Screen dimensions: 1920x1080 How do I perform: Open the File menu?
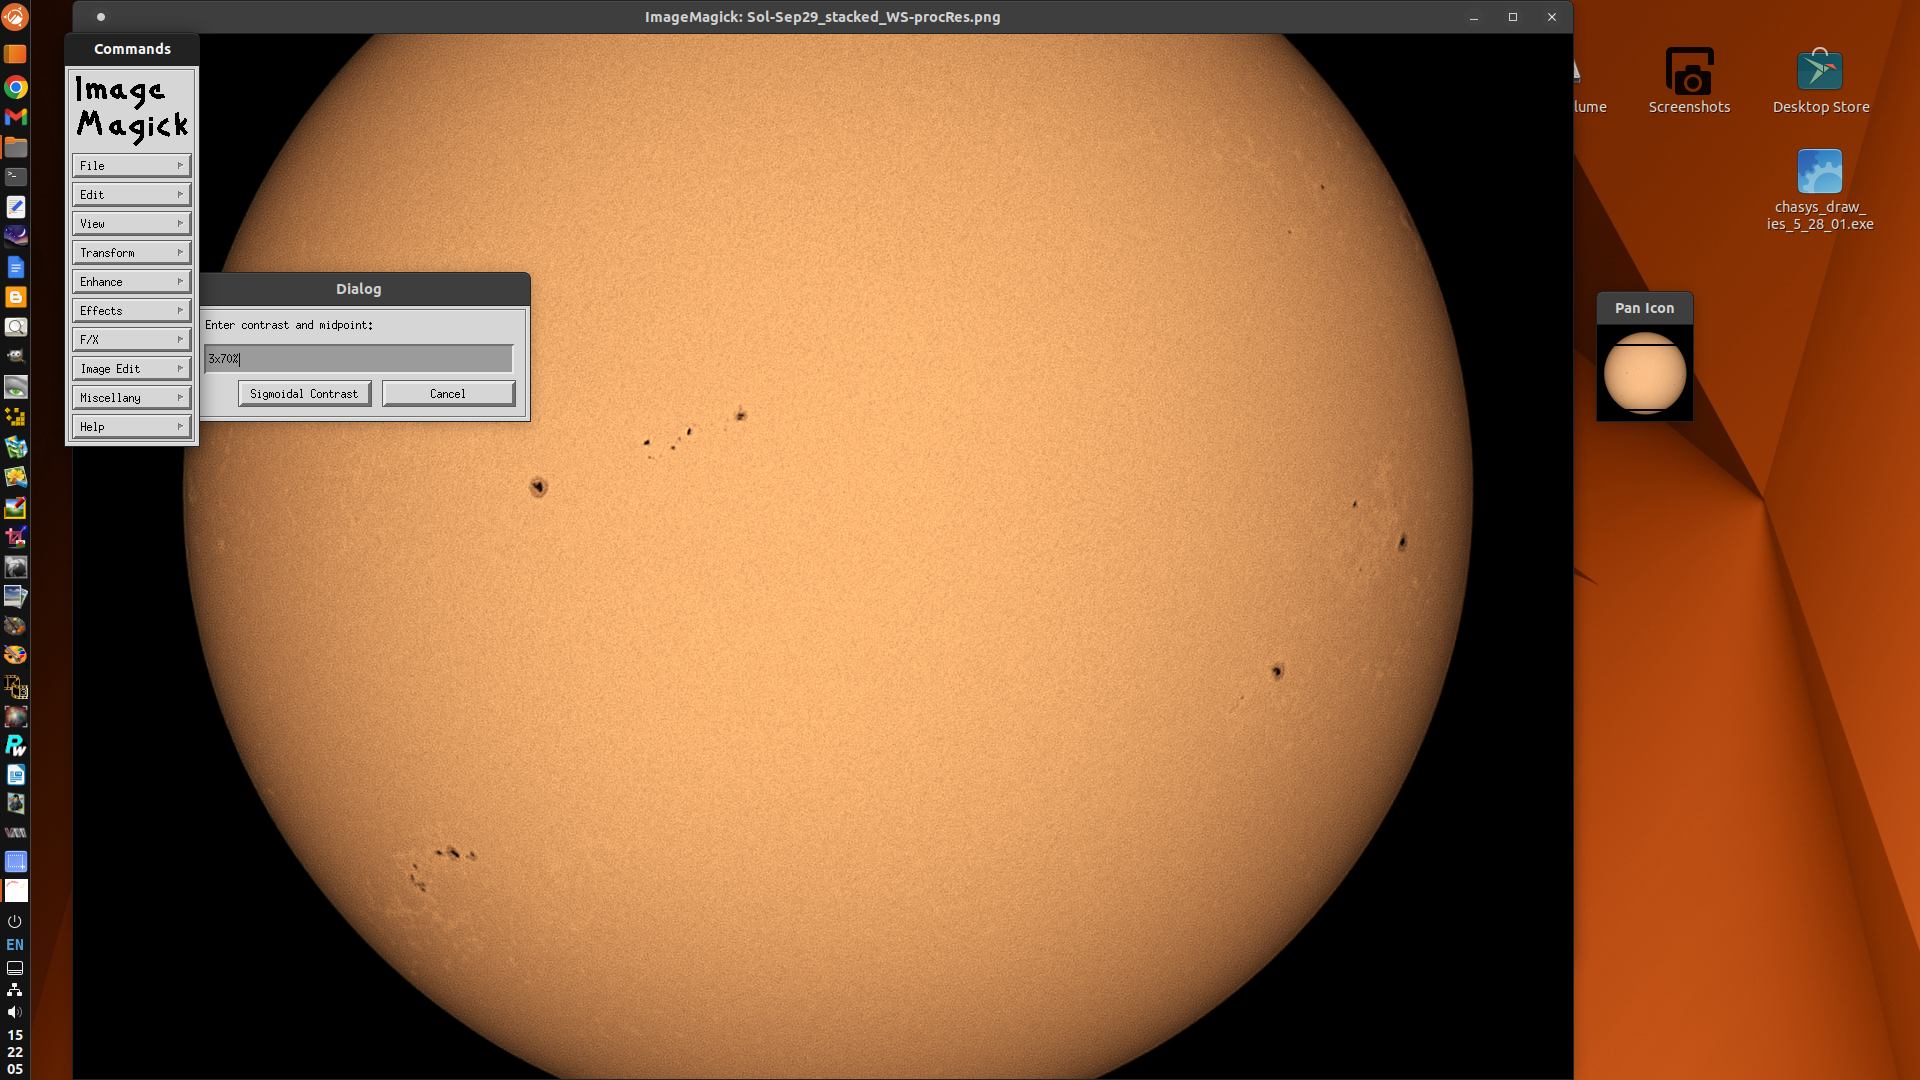point(131,166)
